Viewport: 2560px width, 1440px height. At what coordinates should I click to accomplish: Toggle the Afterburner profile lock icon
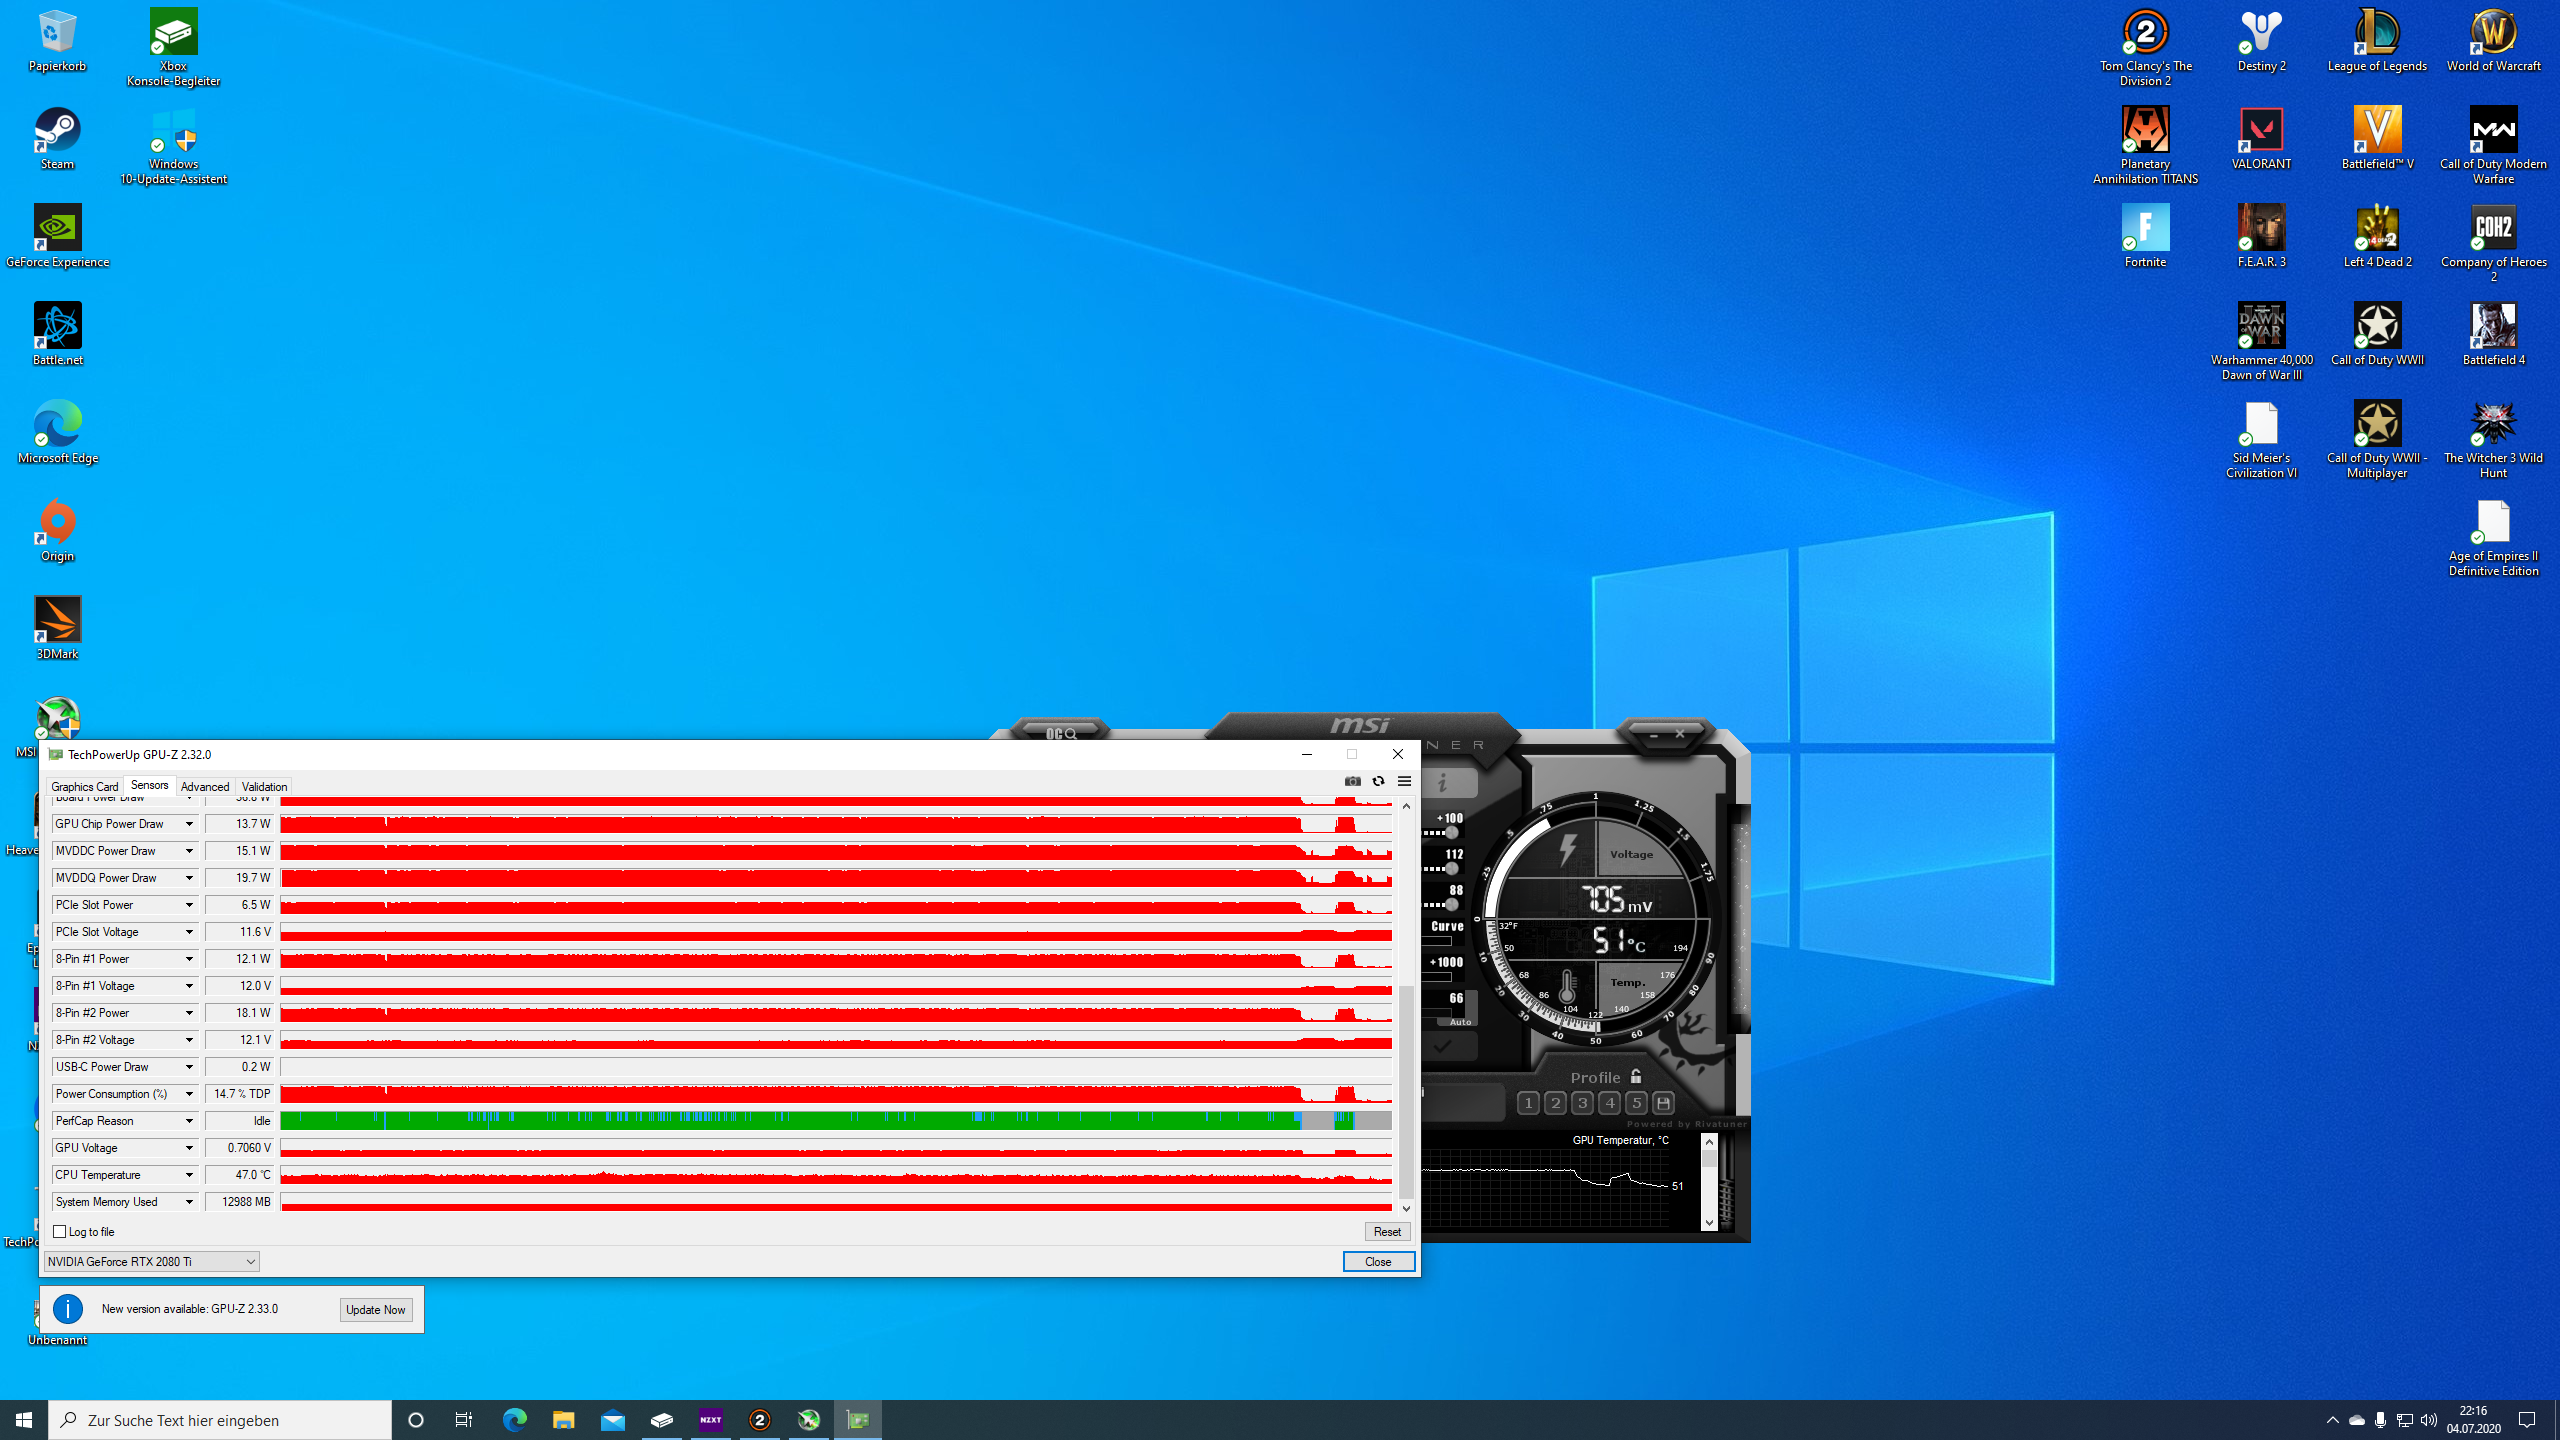[1636, 1077]
